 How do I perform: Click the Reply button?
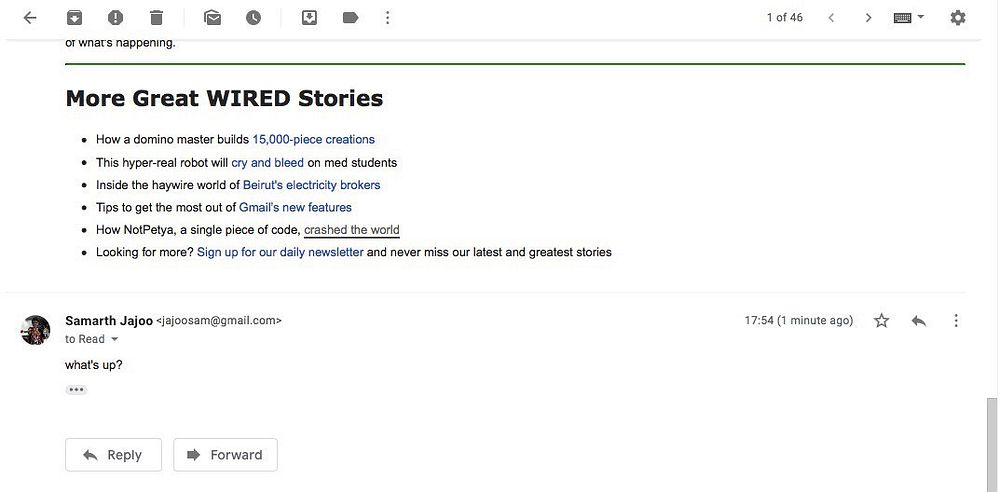click(x=112, y=455)
